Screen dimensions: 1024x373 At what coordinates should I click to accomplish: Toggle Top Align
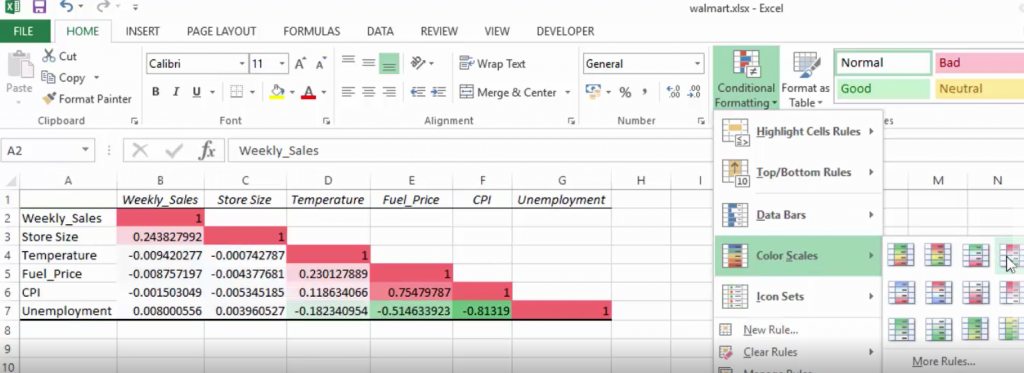(x=348, y=62)
